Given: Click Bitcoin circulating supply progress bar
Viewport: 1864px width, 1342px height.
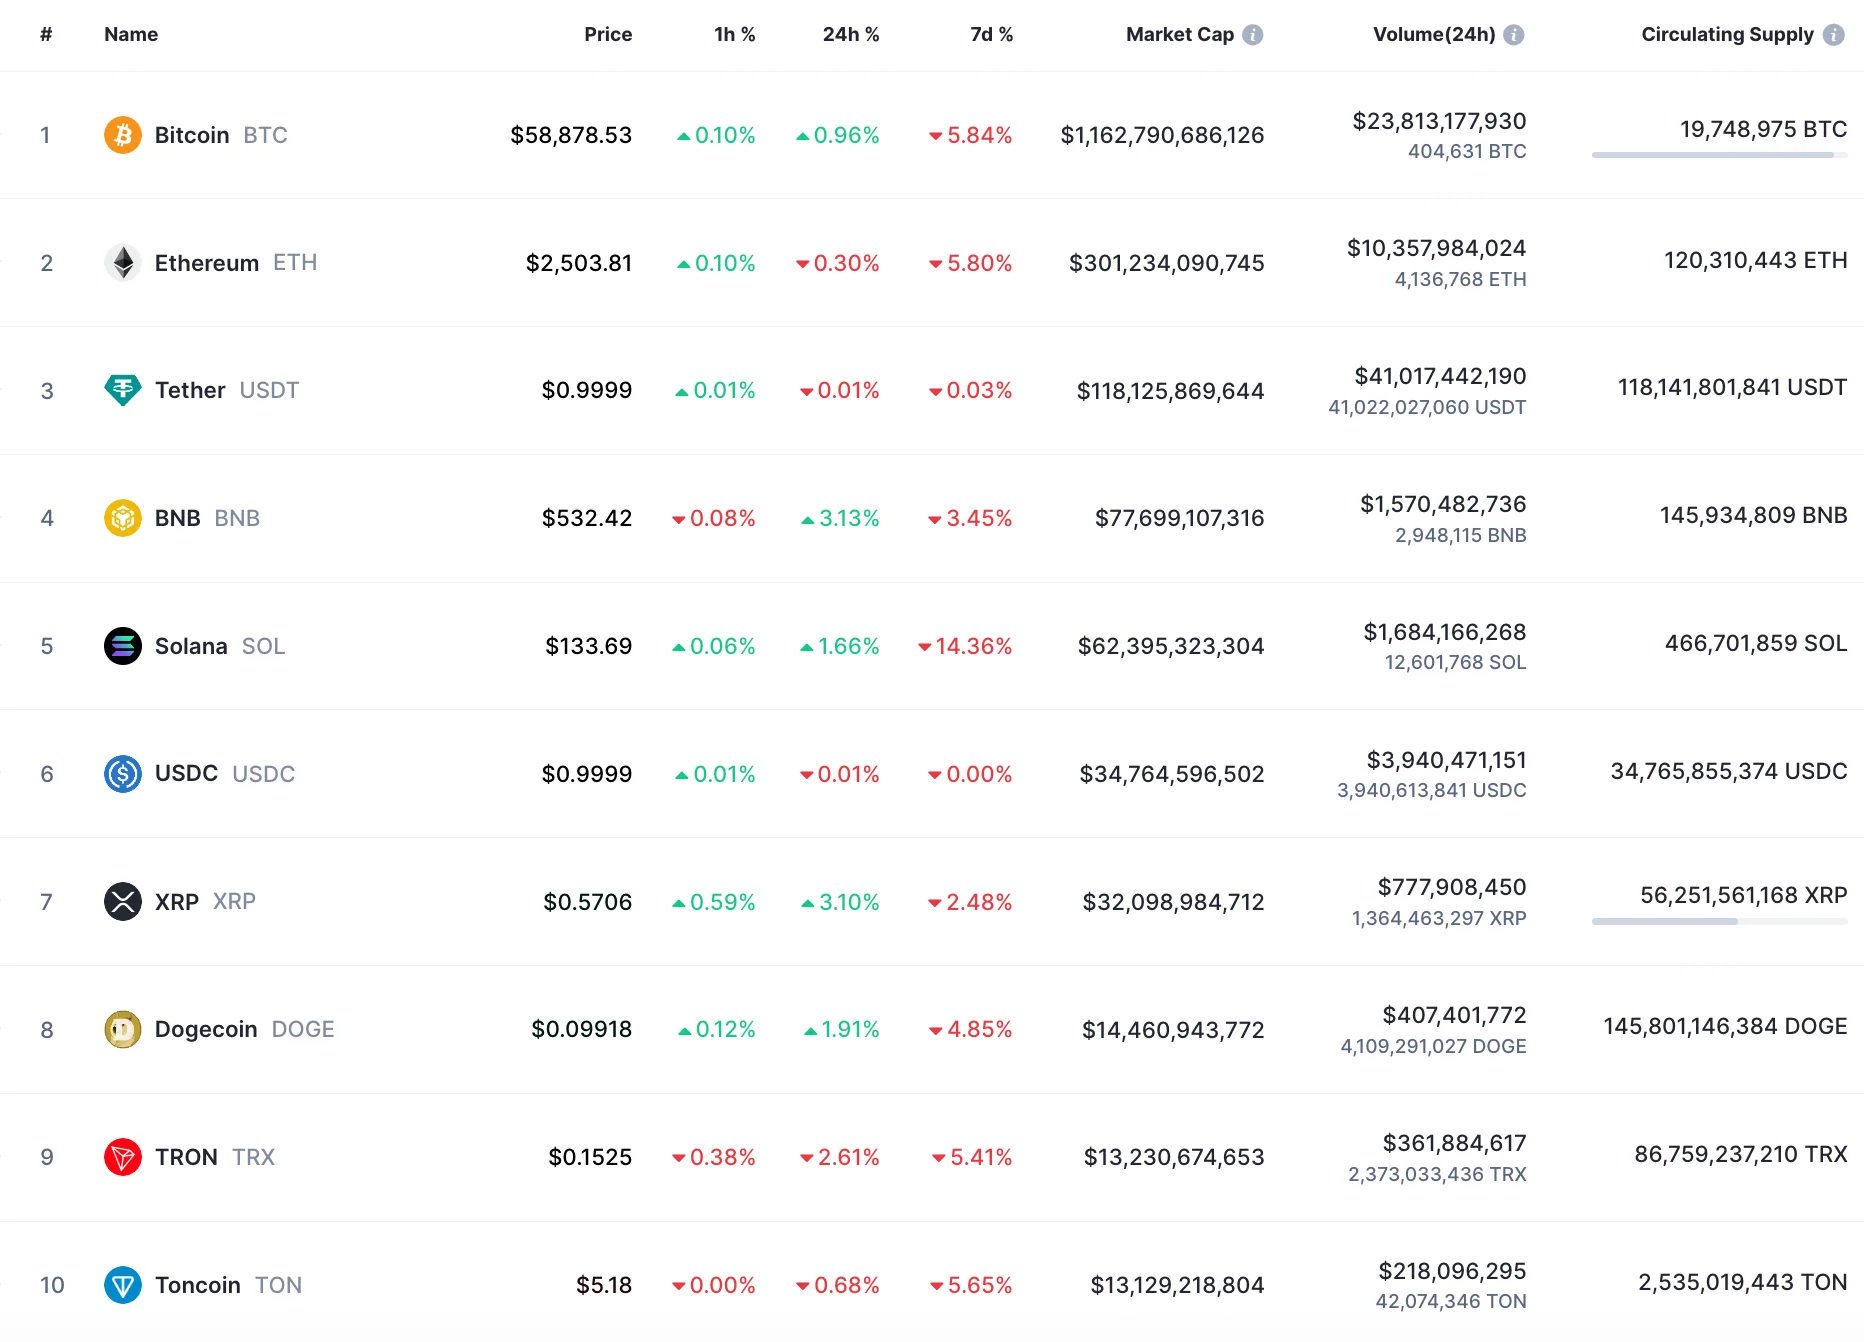Looking at the screenshot, I should (1718, 155).
